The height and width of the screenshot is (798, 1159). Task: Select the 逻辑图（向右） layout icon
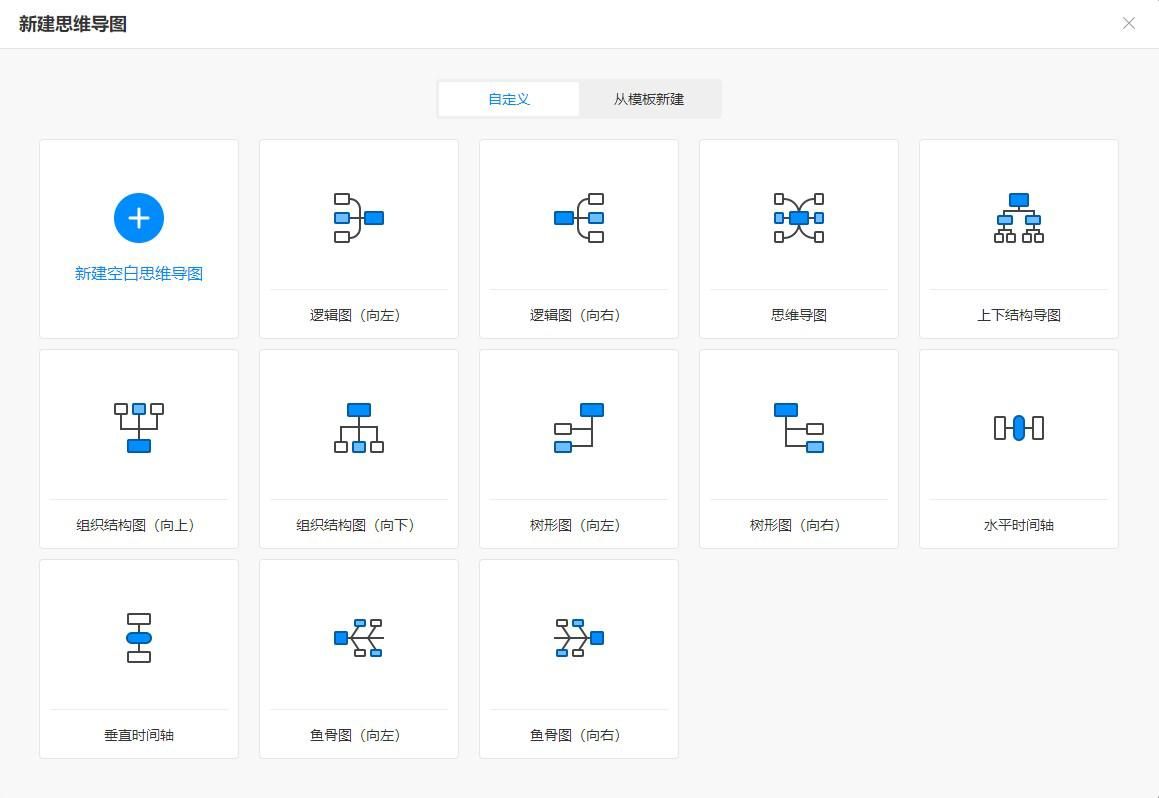click(x=579, y=218)
